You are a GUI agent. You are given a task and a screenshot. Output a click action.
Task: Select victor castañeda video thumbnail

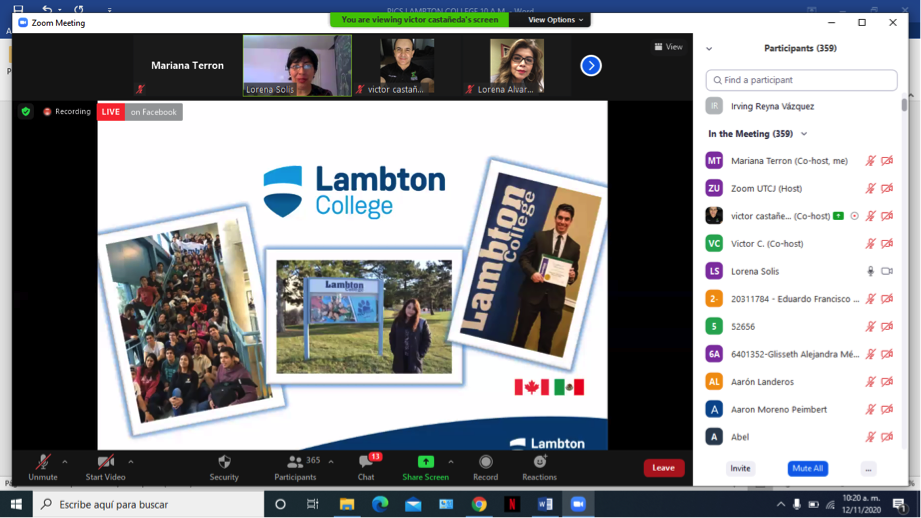click(406, 65)
